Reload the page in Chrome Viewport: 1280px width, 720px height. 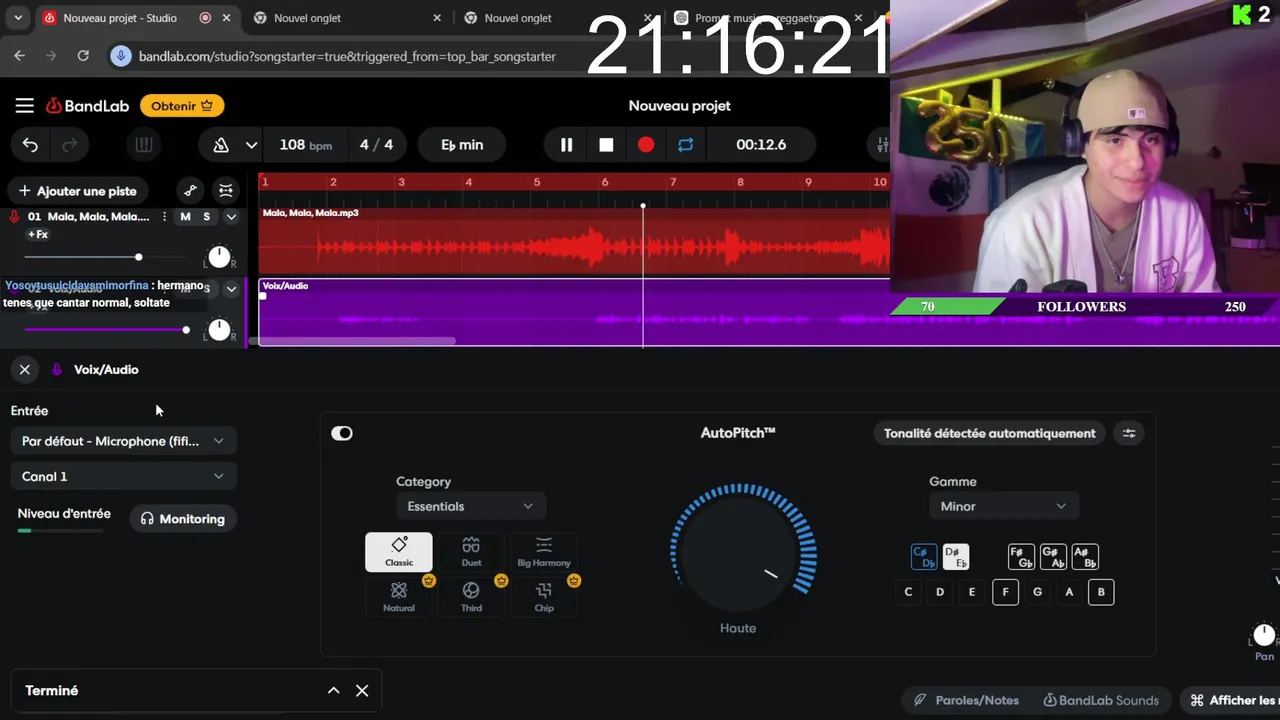coord(83,56)
